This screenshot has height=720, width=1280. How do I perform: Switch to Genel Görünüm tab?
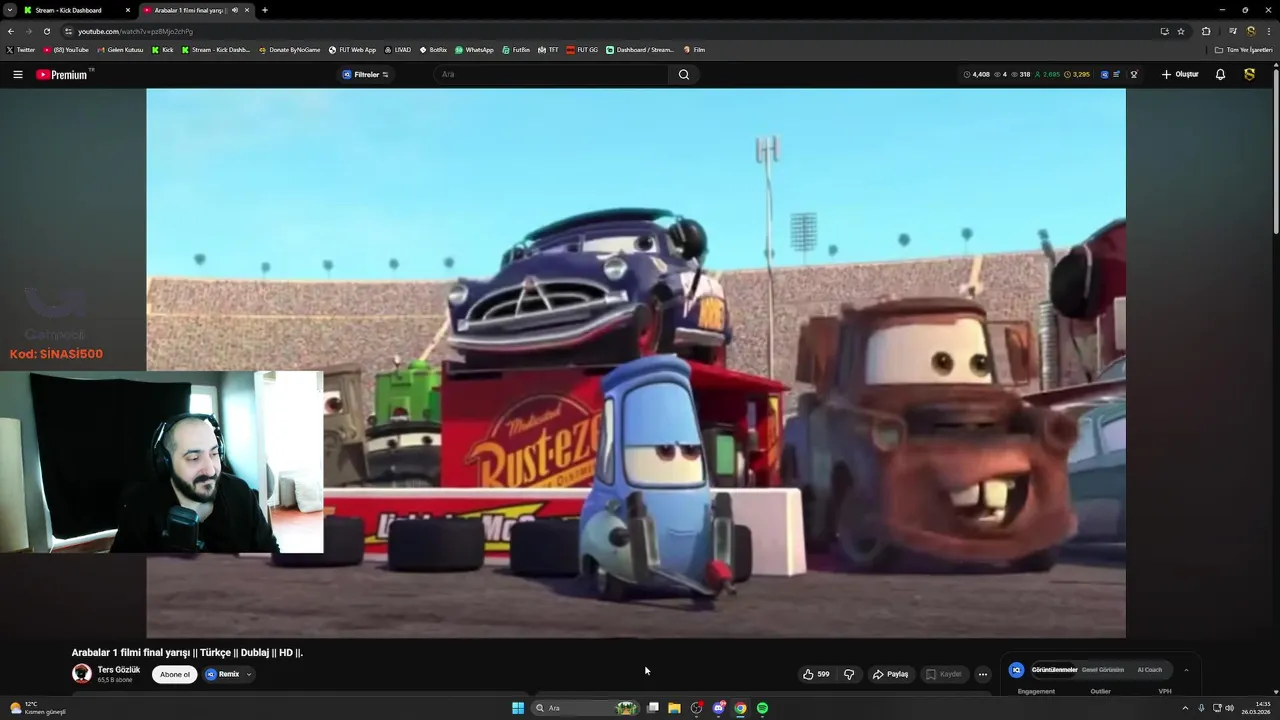(x=1103, y=670)
